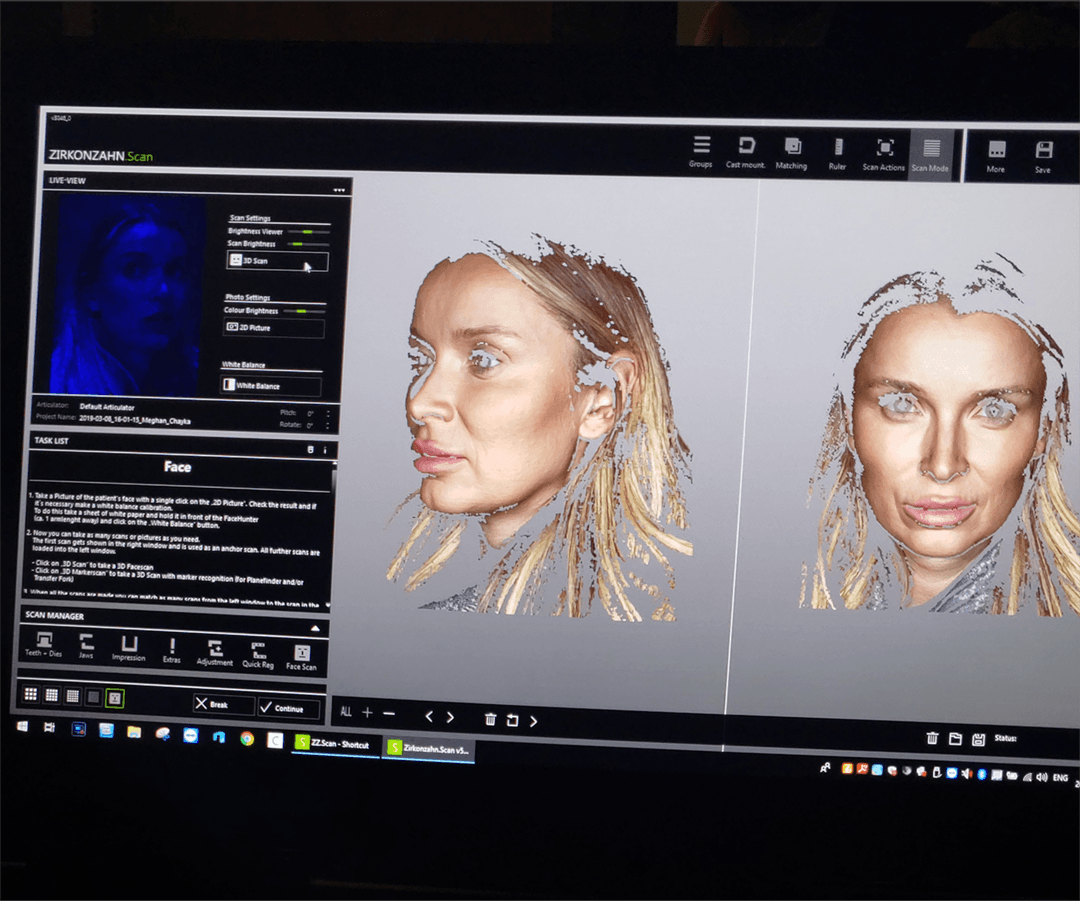The image size is (1080, 901).
Task: Select the Cast mount. tool
Action: click(745, 151)
